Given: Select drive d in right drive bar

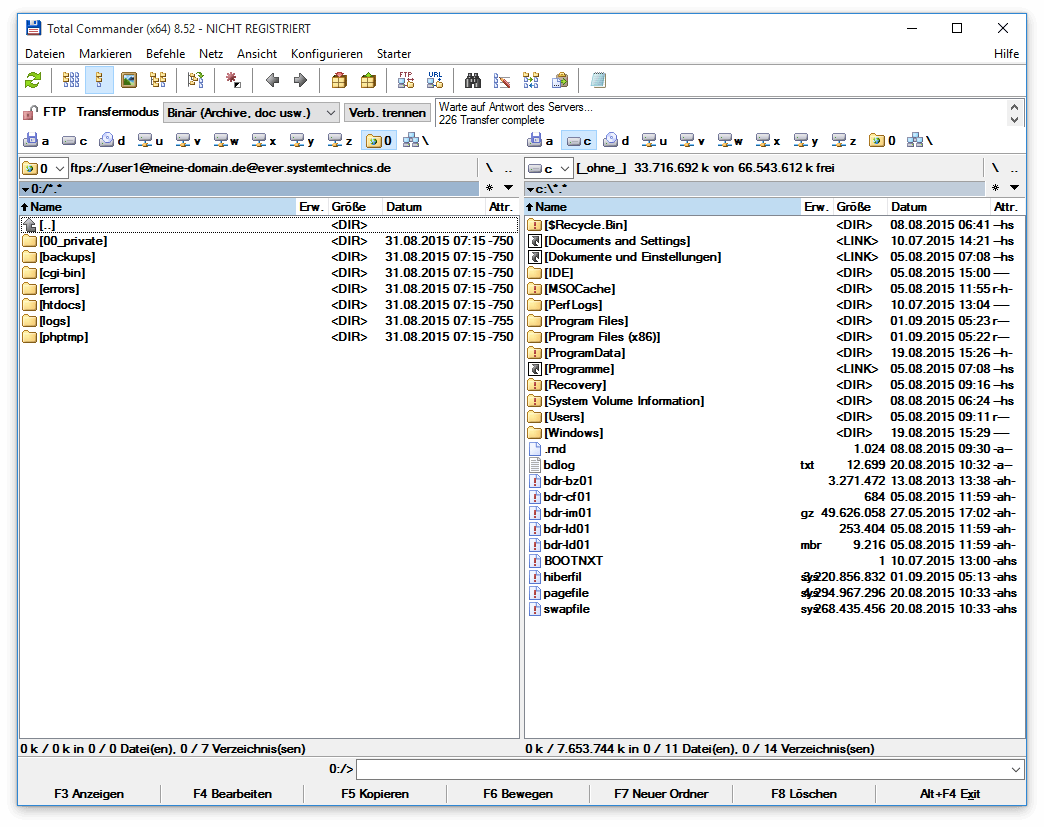Looking at the screenshot, I should pos(616,140).
